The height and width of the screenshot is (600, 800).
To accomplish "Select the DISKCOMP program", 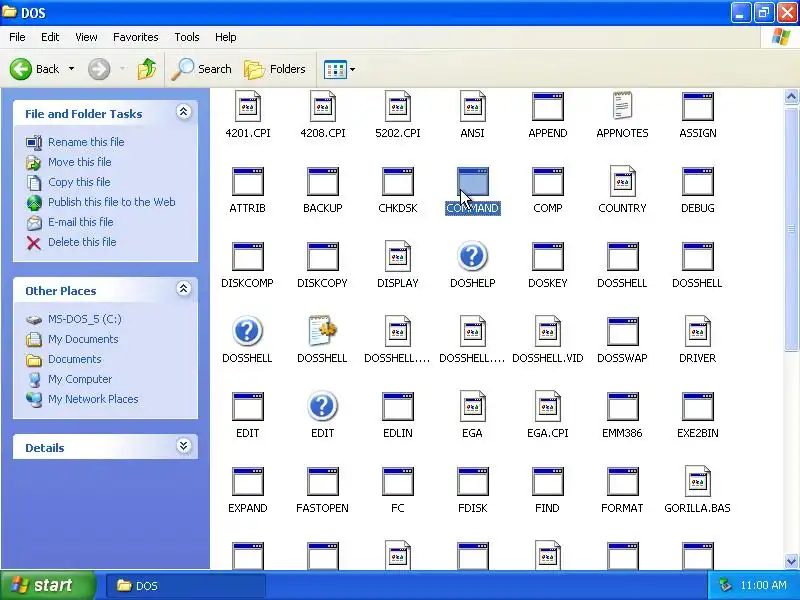I will tap(247, 257).
